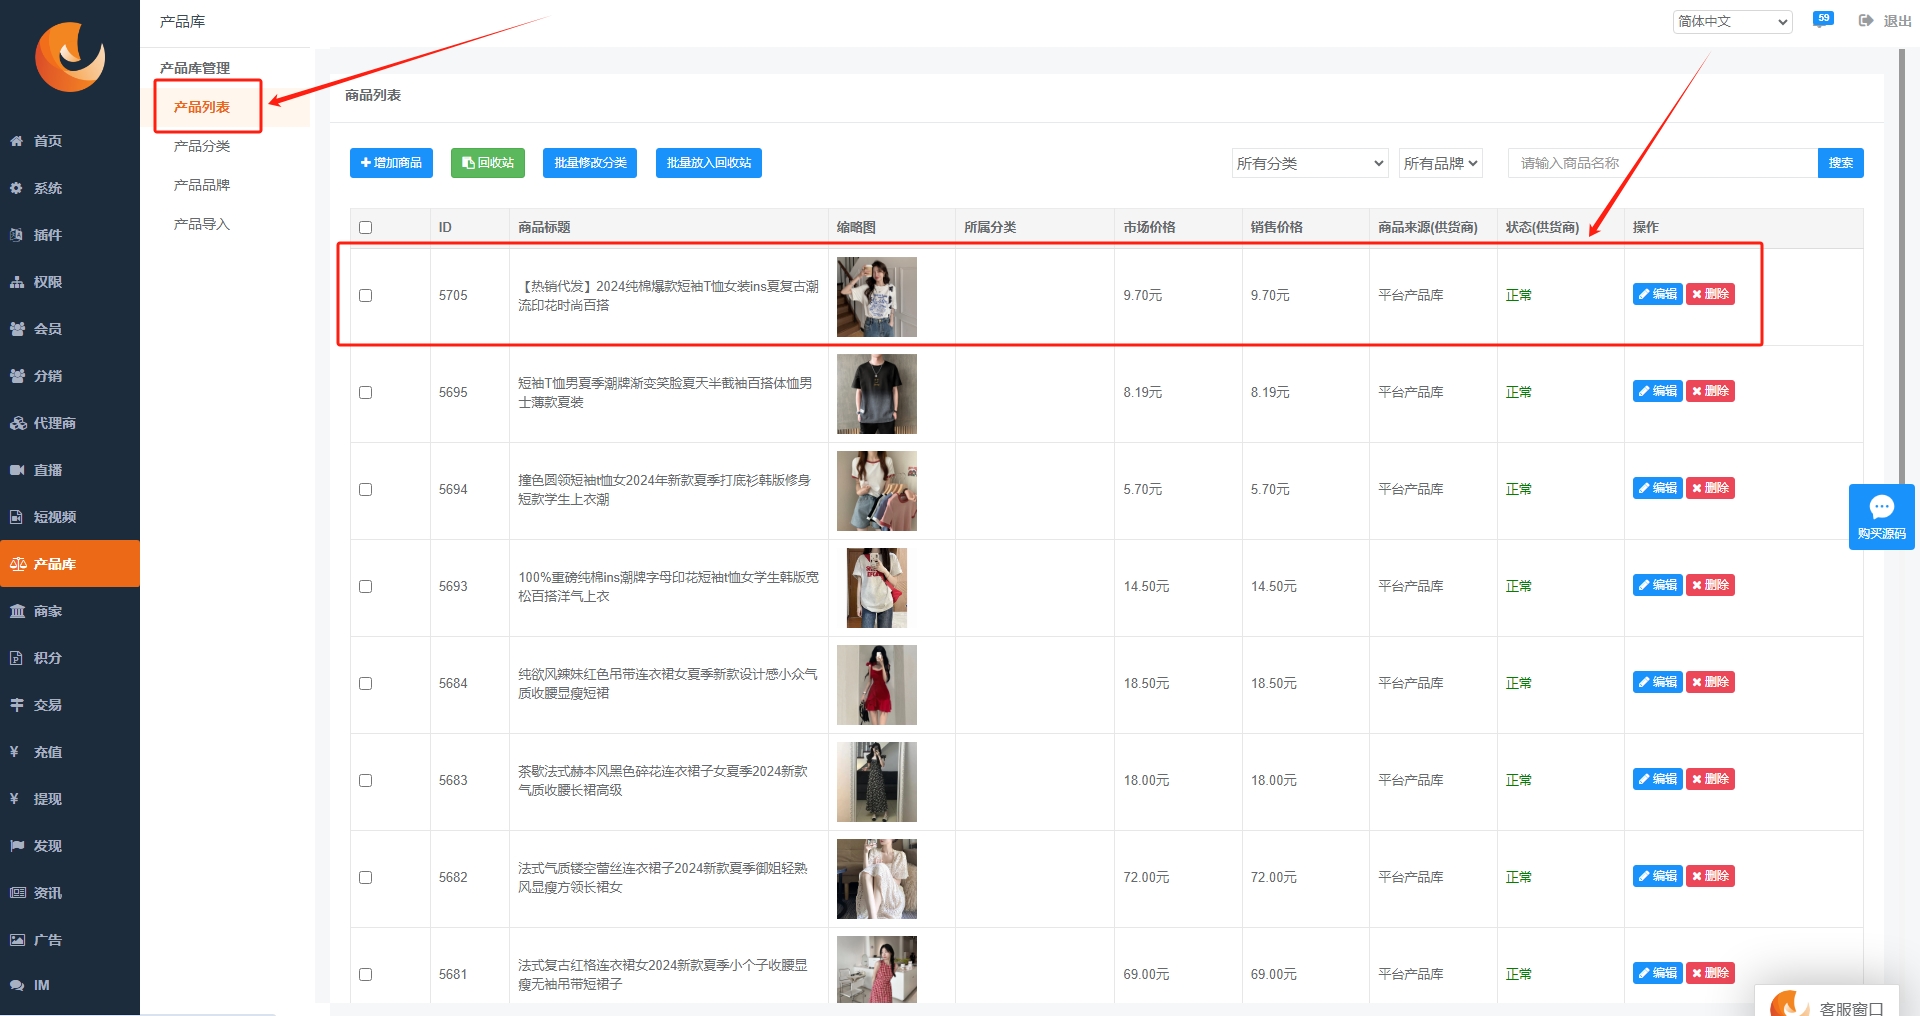The width and height of the screenshot is (1920, 1016).
Task: Click the 请输入商品名称 search field
Action: [x=1663, y=163]
